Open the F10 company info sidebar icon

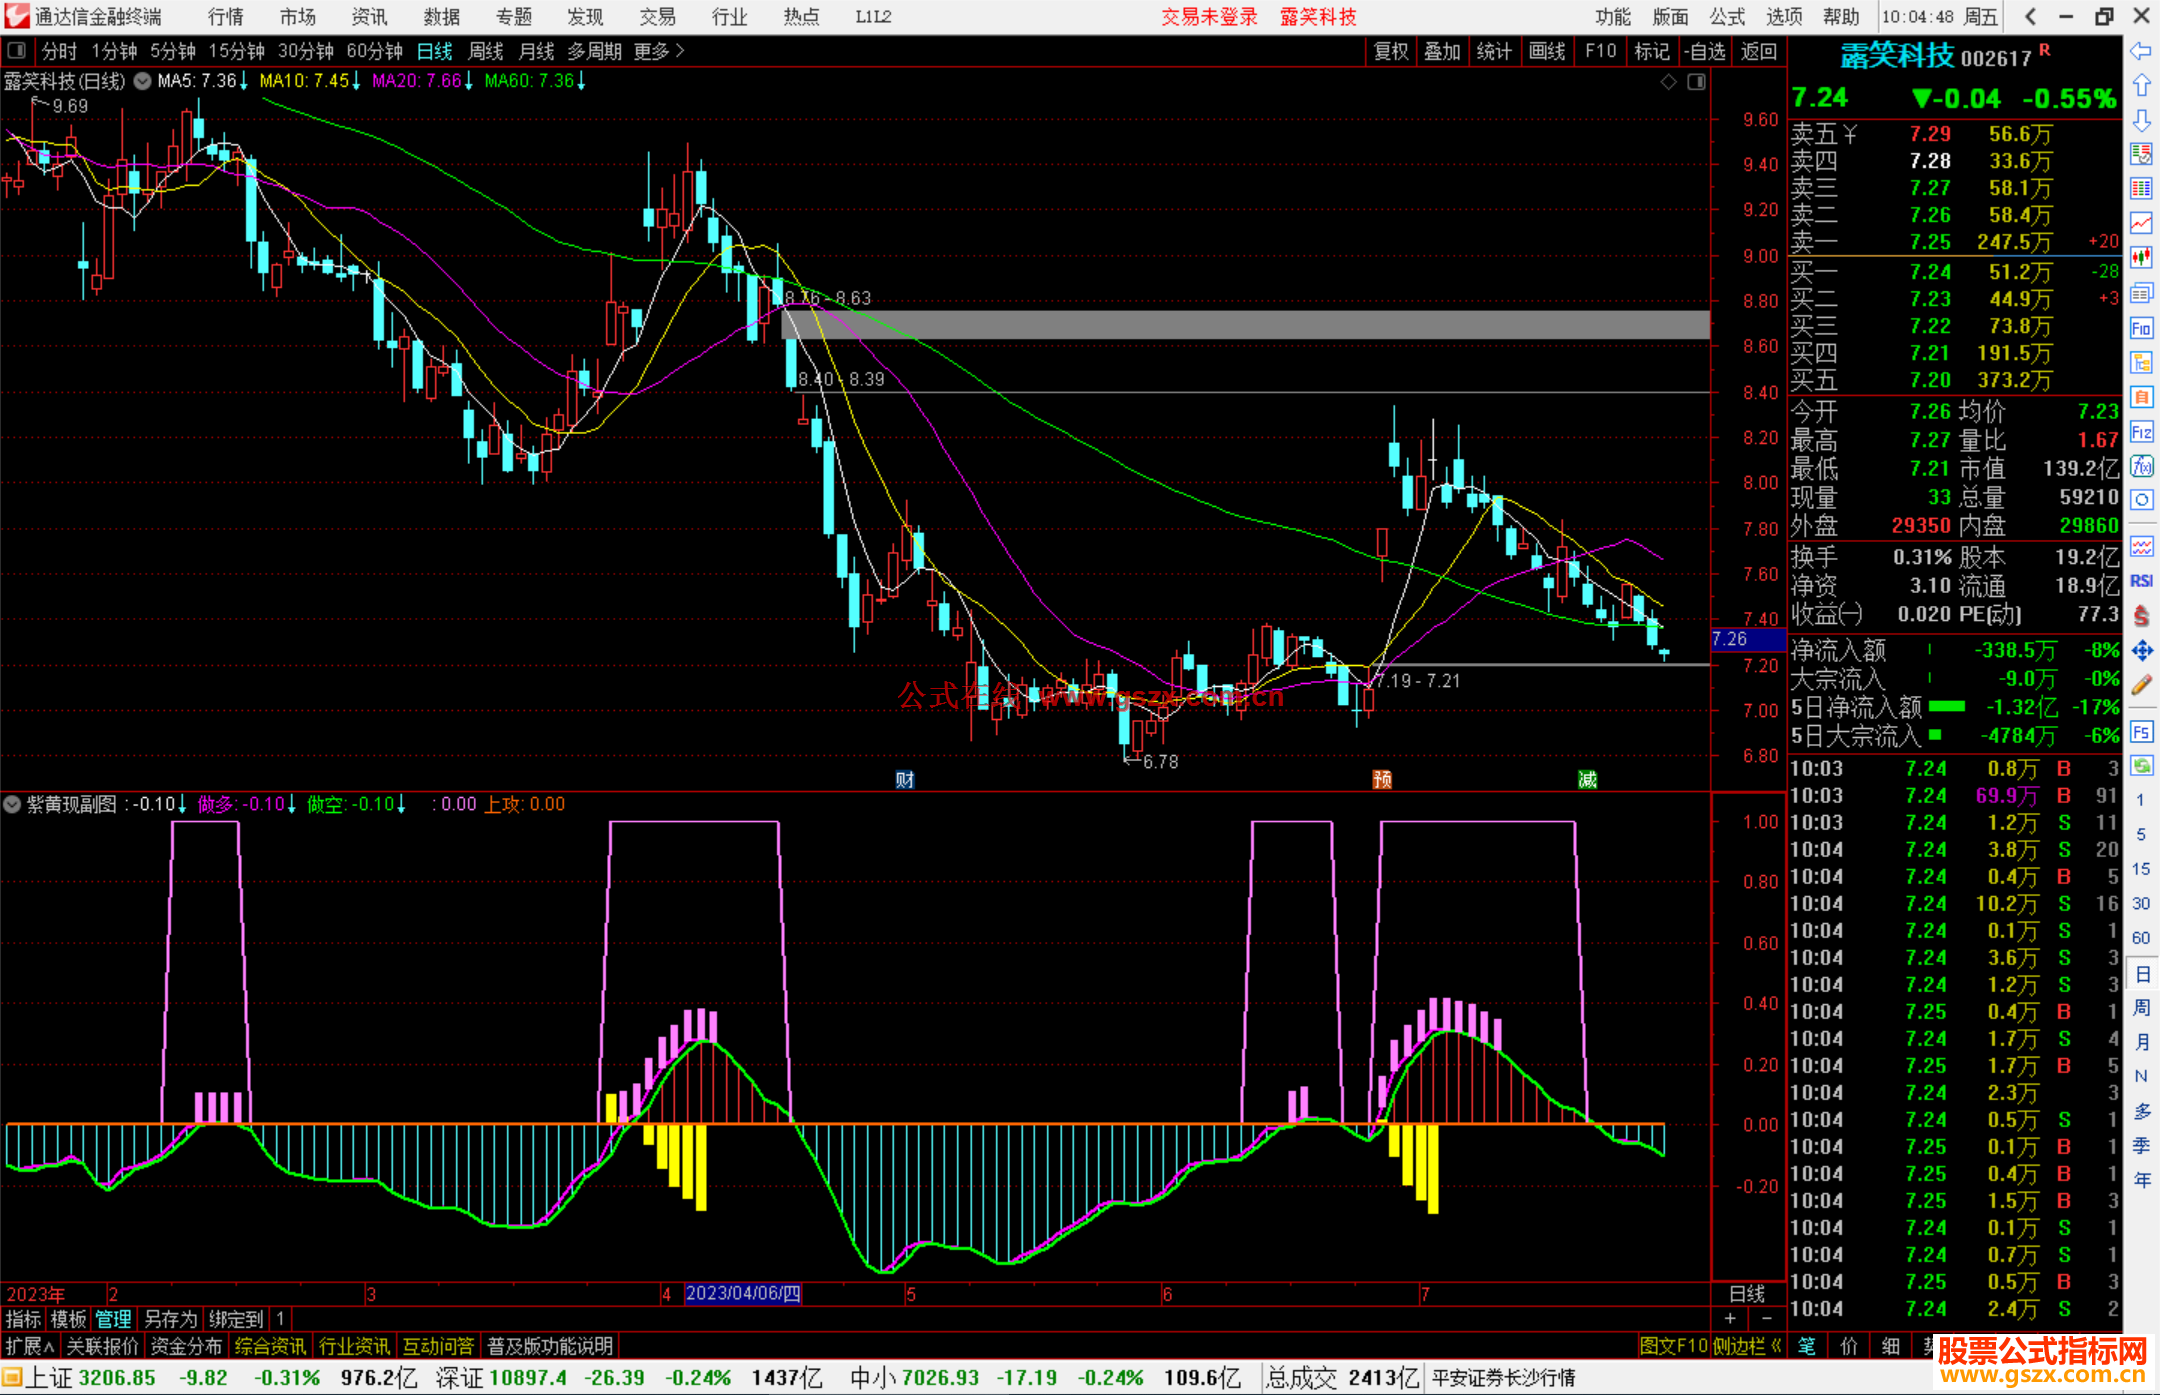2141,328
